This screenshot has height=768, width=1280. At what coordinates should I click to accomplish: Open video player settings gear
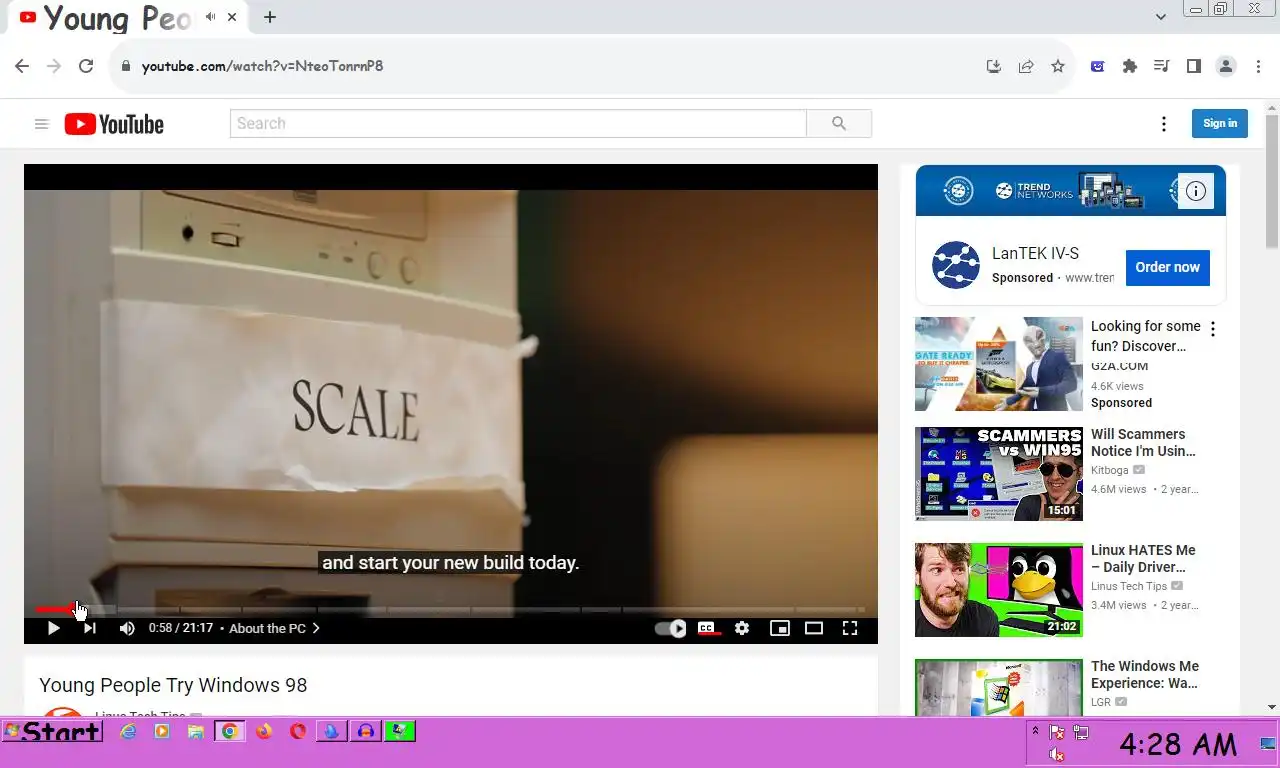(742, 628)
